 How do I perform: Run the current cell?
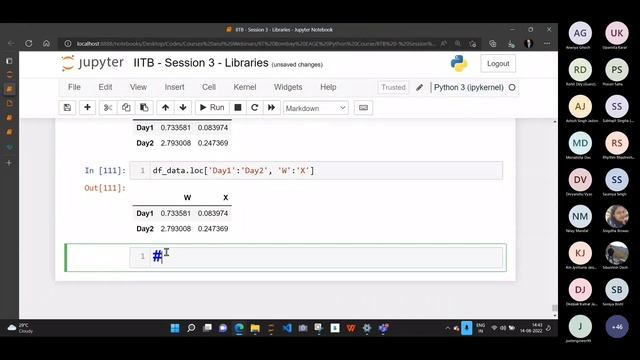coord(212,108)
